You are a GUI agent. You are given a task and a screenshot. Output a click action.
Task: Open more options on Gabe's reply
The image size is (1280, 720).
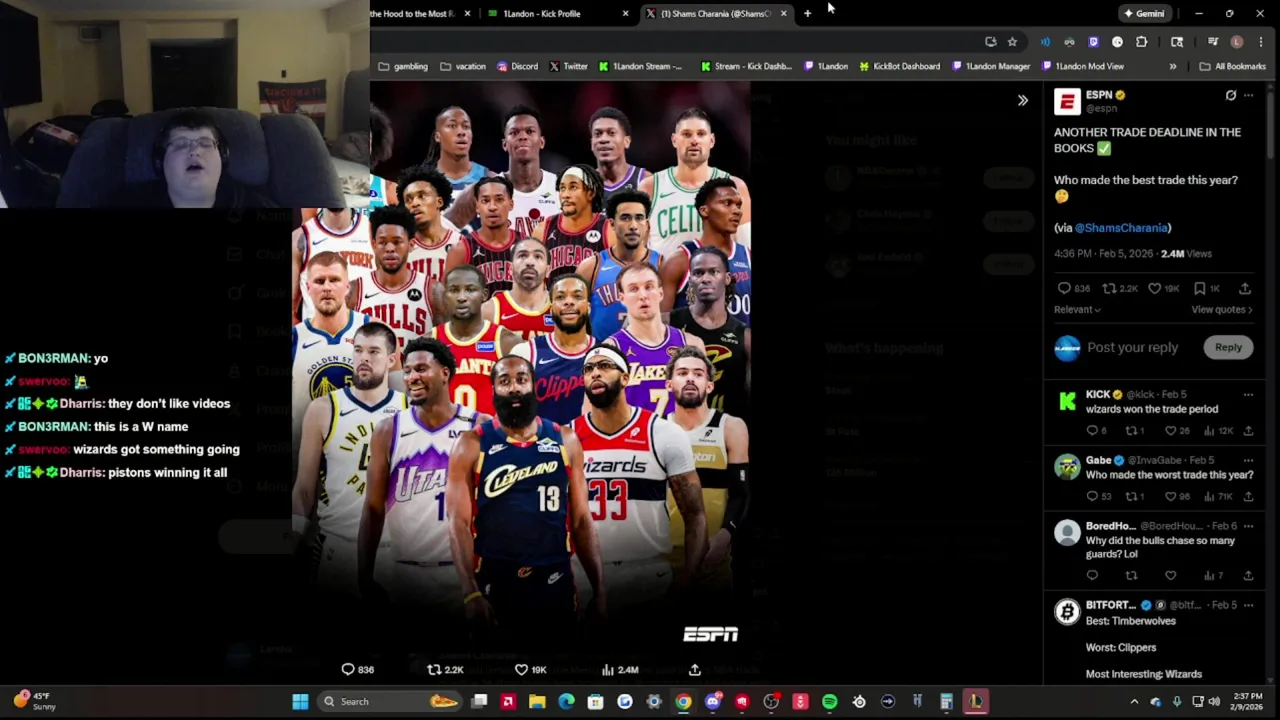point(1248,460)
